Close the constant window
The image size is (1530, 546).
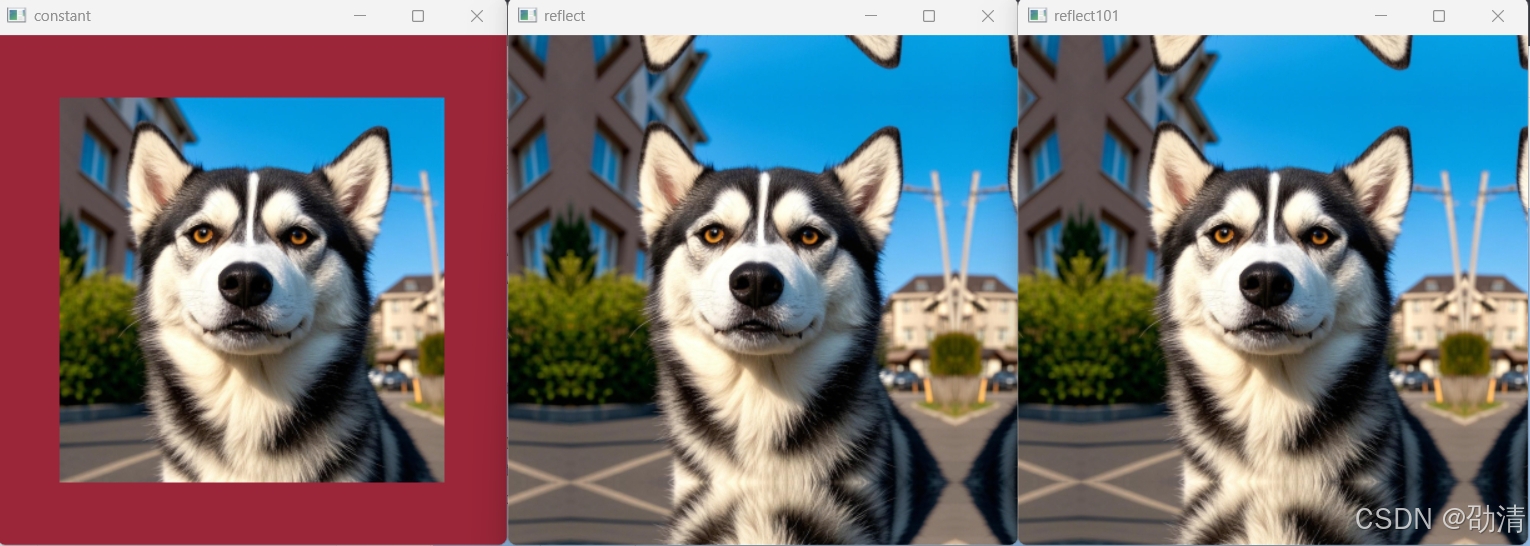477,16
